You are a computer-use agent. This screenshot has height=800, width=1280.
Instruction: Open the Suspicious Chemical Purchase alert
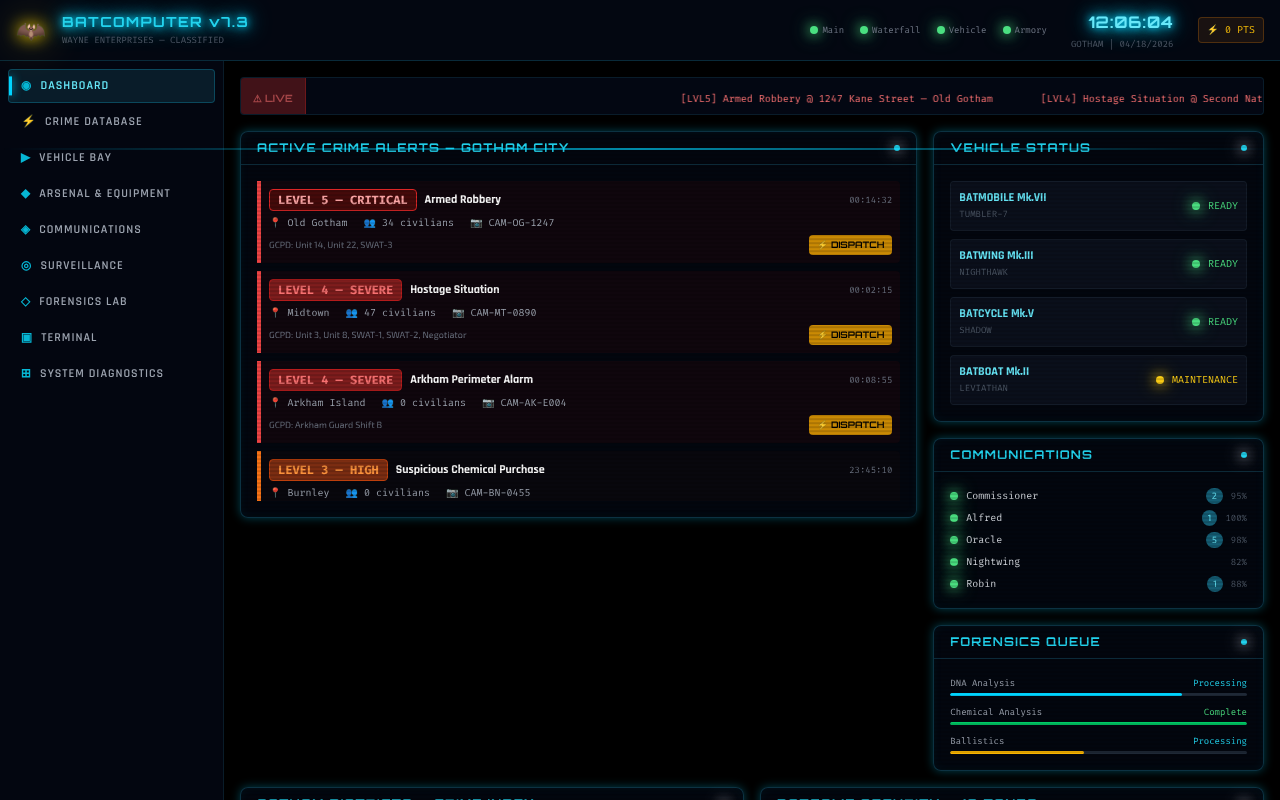click(579, 476)
